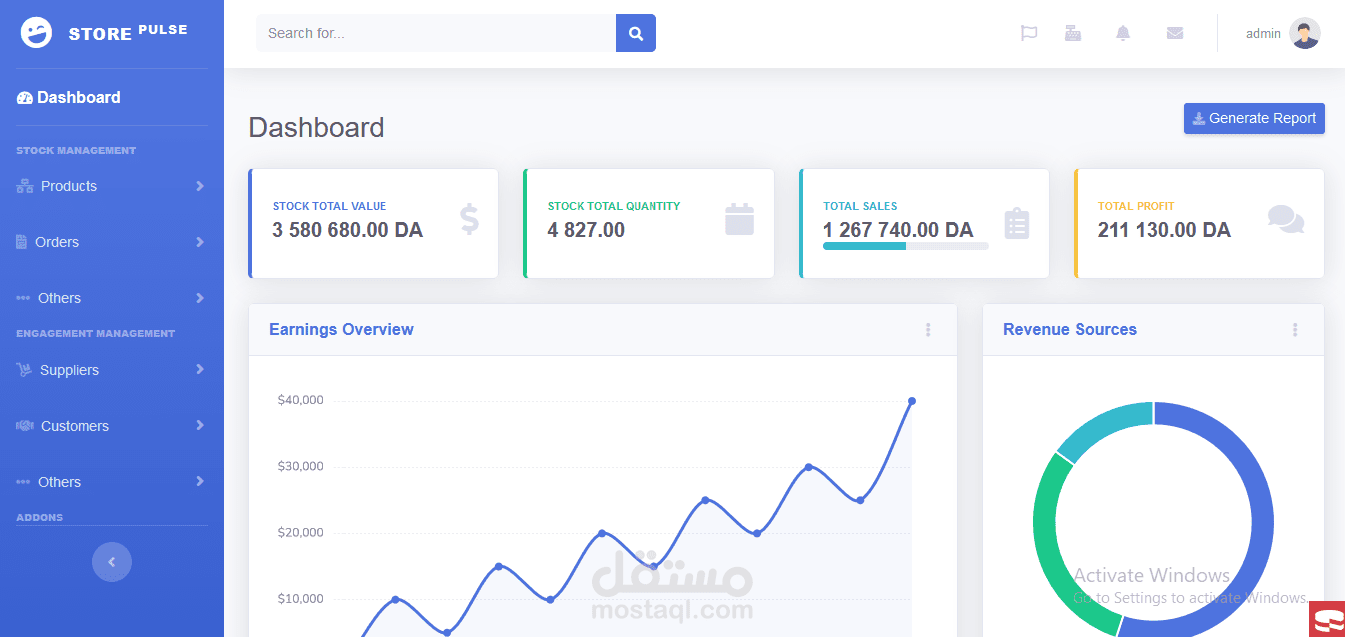
Task: Click the Generate Report button
Action: (1254, 118)
